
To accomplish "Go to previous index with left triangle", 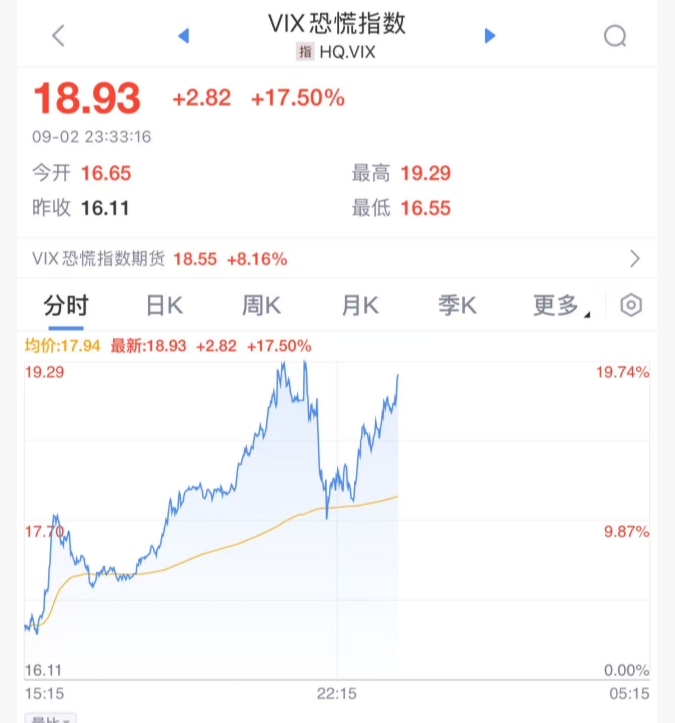I will pyautogui.click(x=184, y=36).
